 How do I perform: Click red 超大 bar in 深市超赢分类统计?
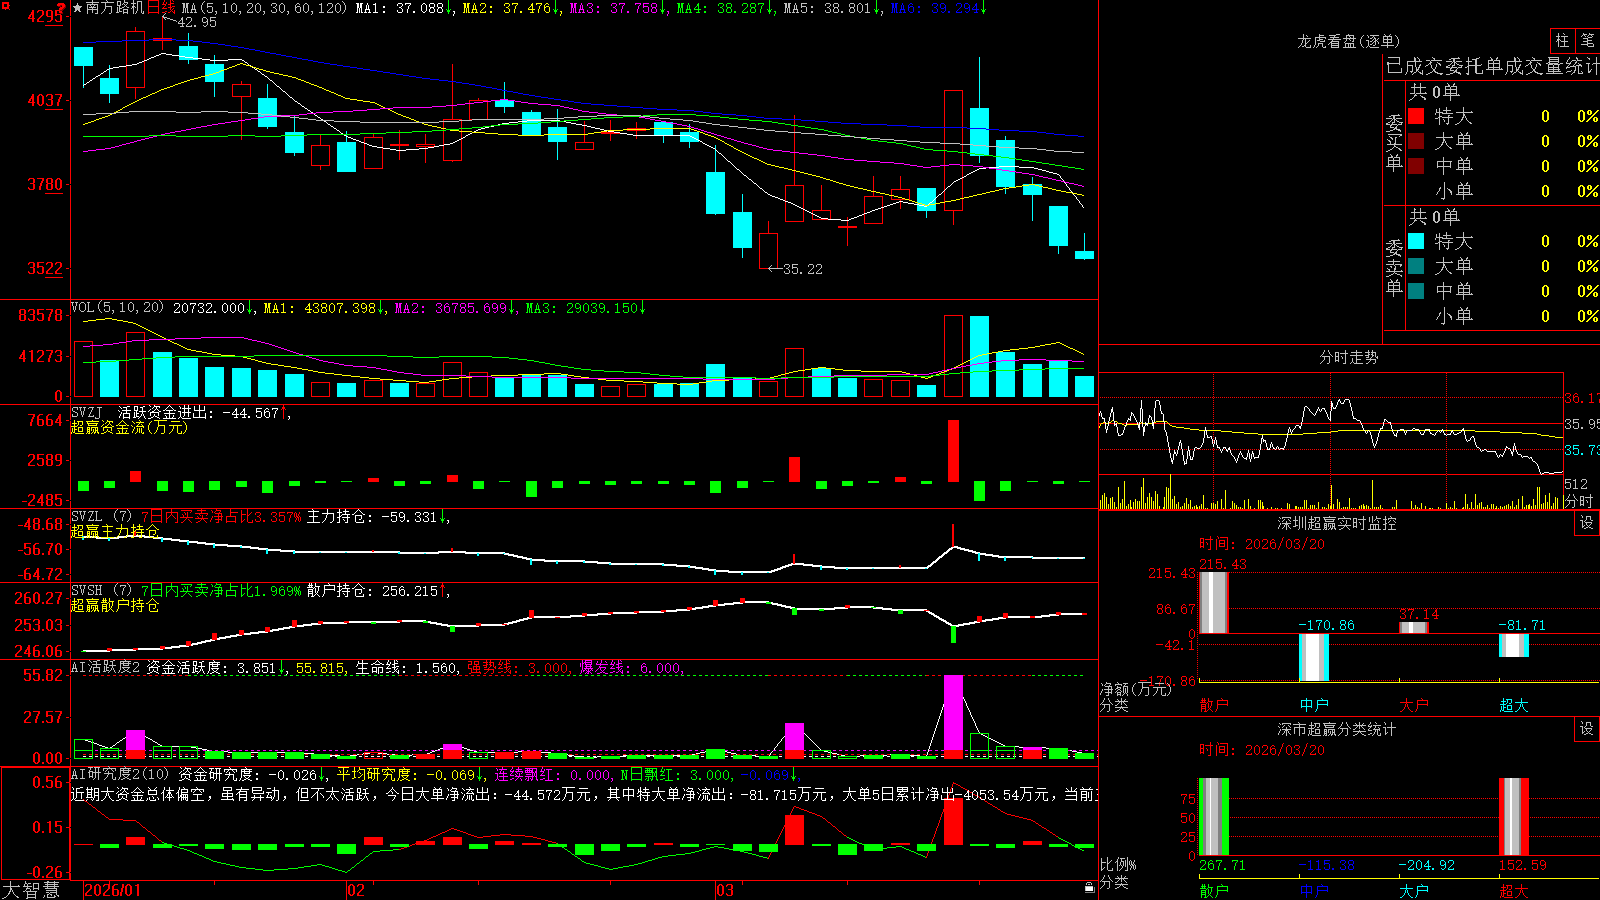(x=1513, y=817)
